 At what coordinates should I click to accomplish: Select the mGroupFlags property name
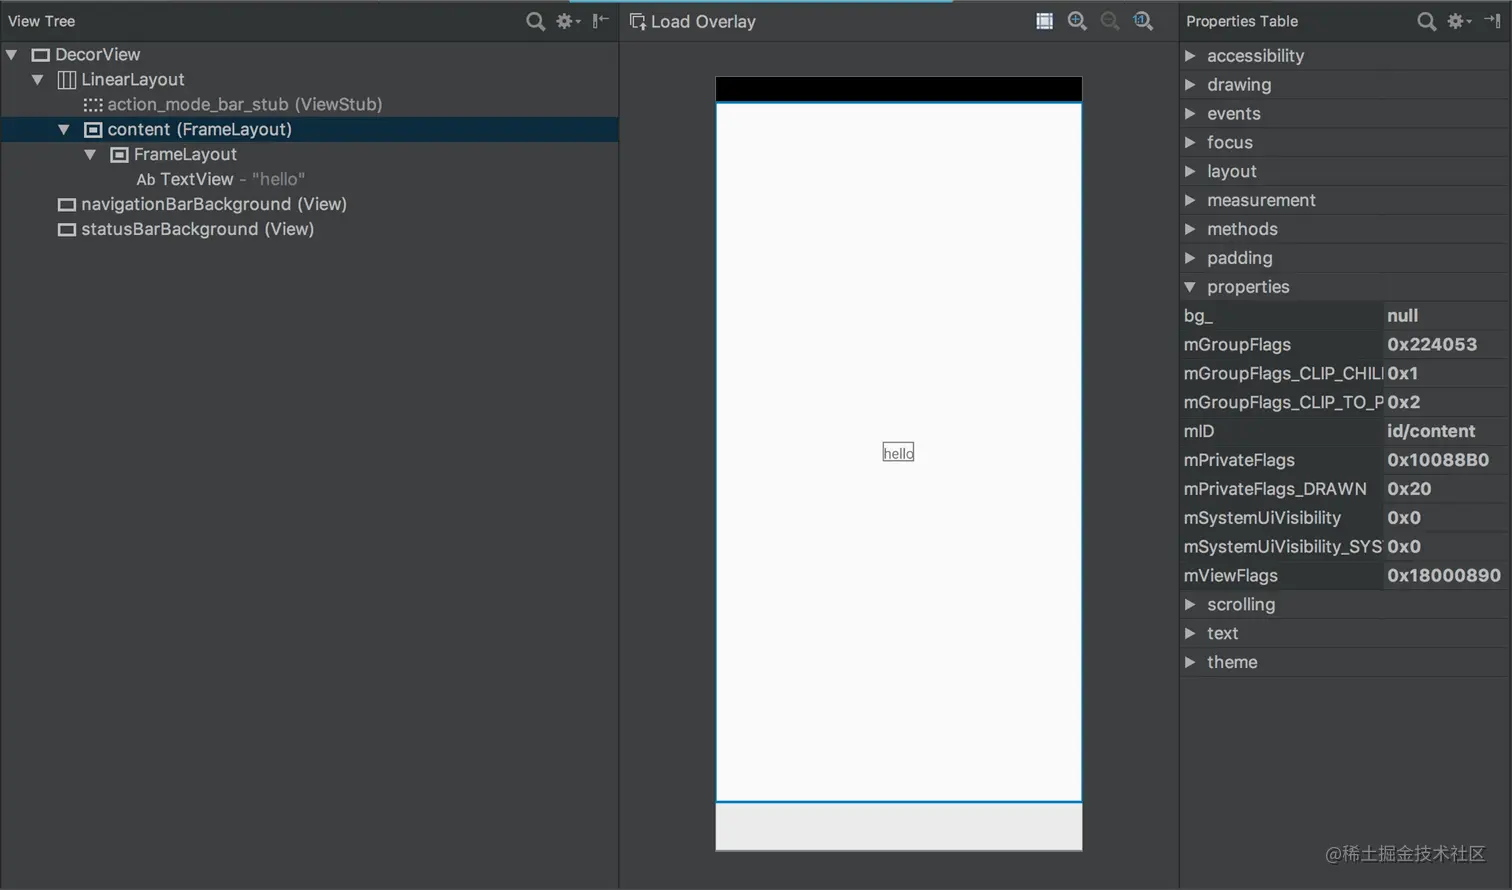[1237, 344]
